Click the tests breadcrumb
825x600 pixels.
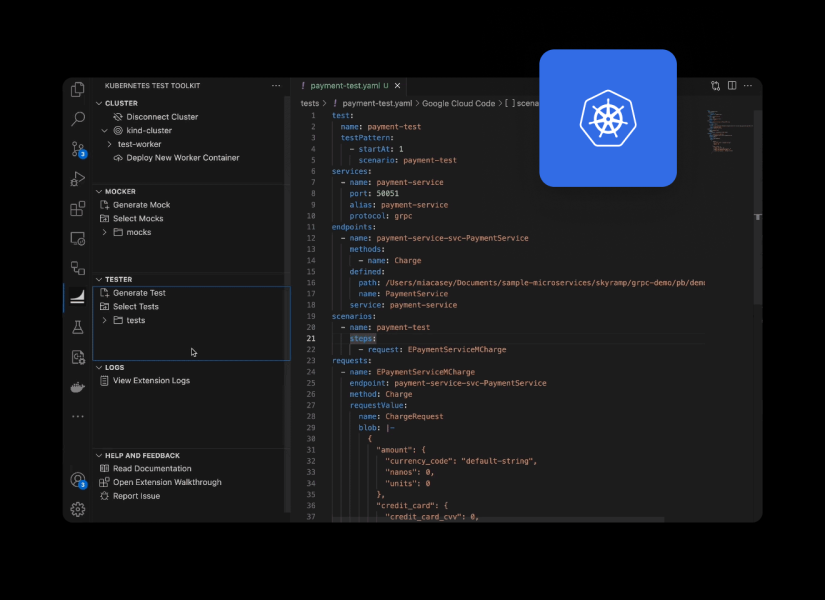pyautogui.click(x=310, y=103)
